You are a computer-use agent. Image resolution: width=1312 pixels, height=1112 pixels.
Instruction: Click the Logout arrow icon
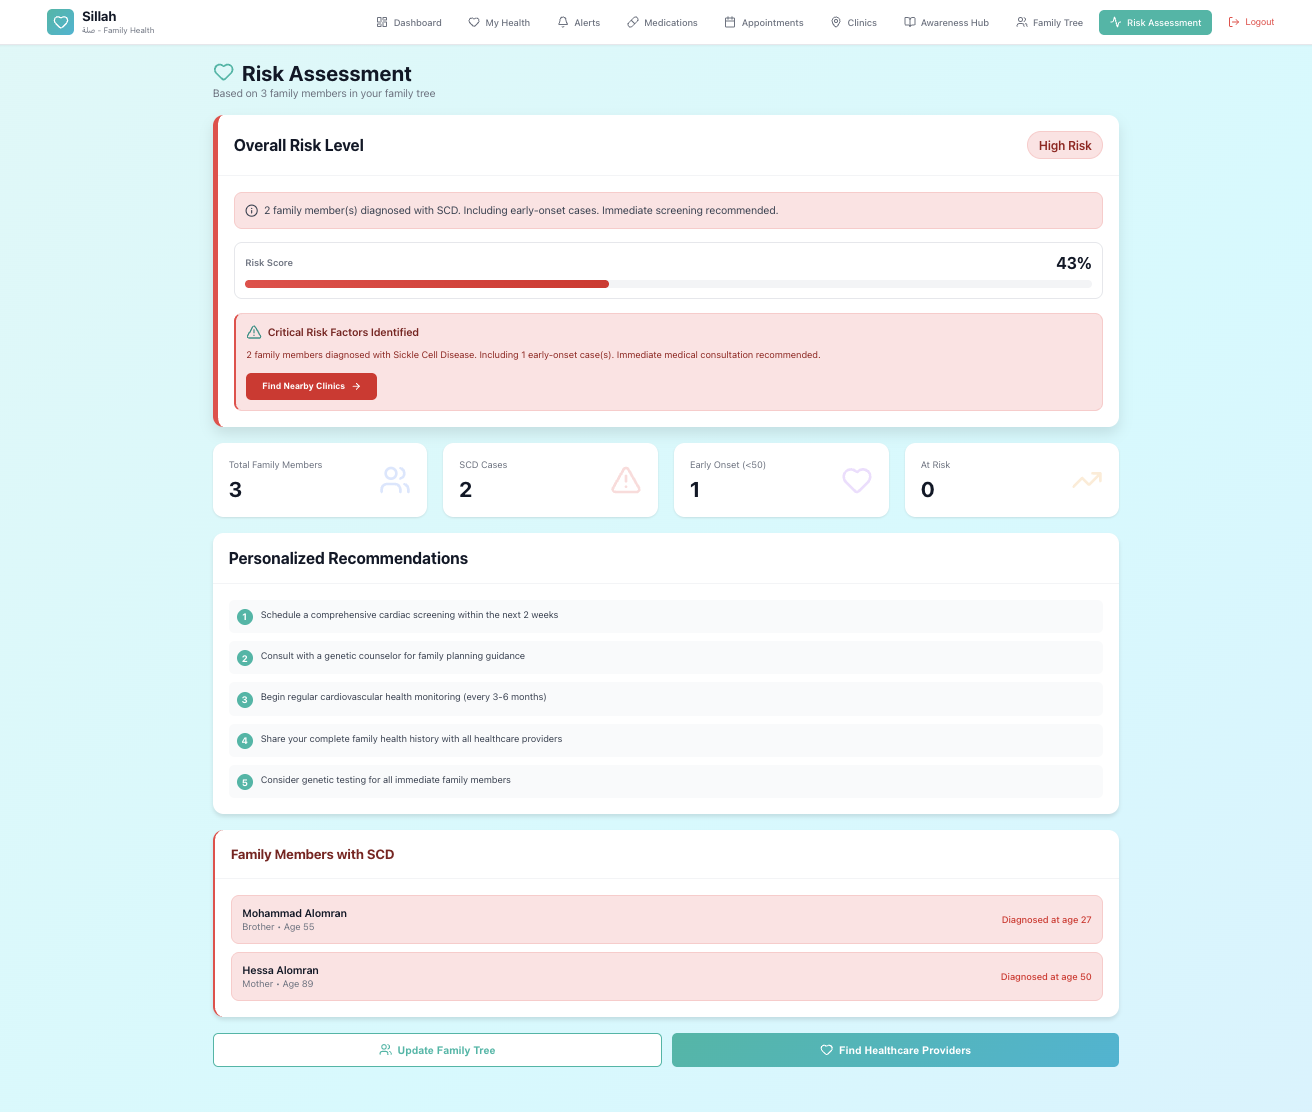tap(1232, 22)
